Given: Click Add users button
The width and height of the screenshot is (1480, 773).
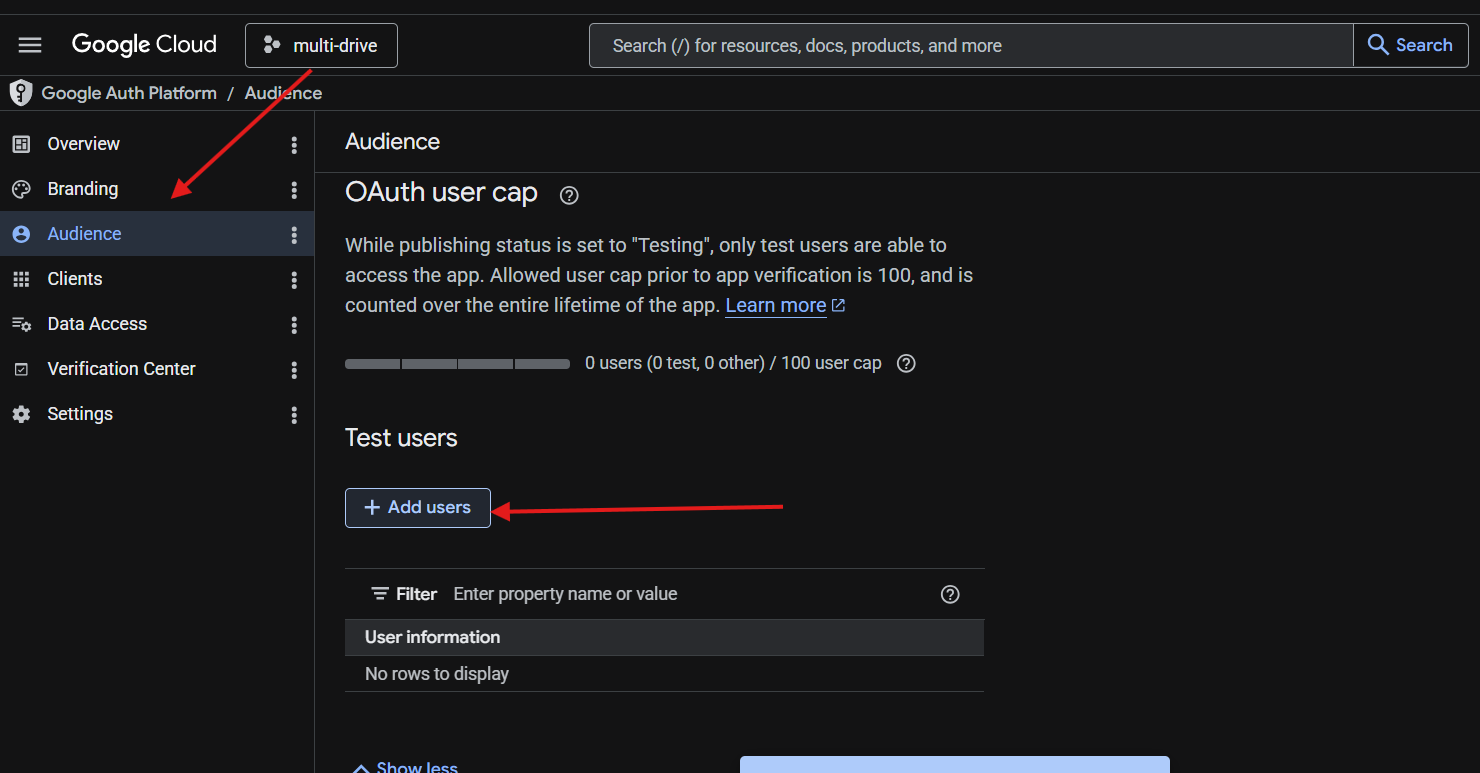Looking at the screenshot, I should pyautogui.click(x=418, y=508).
